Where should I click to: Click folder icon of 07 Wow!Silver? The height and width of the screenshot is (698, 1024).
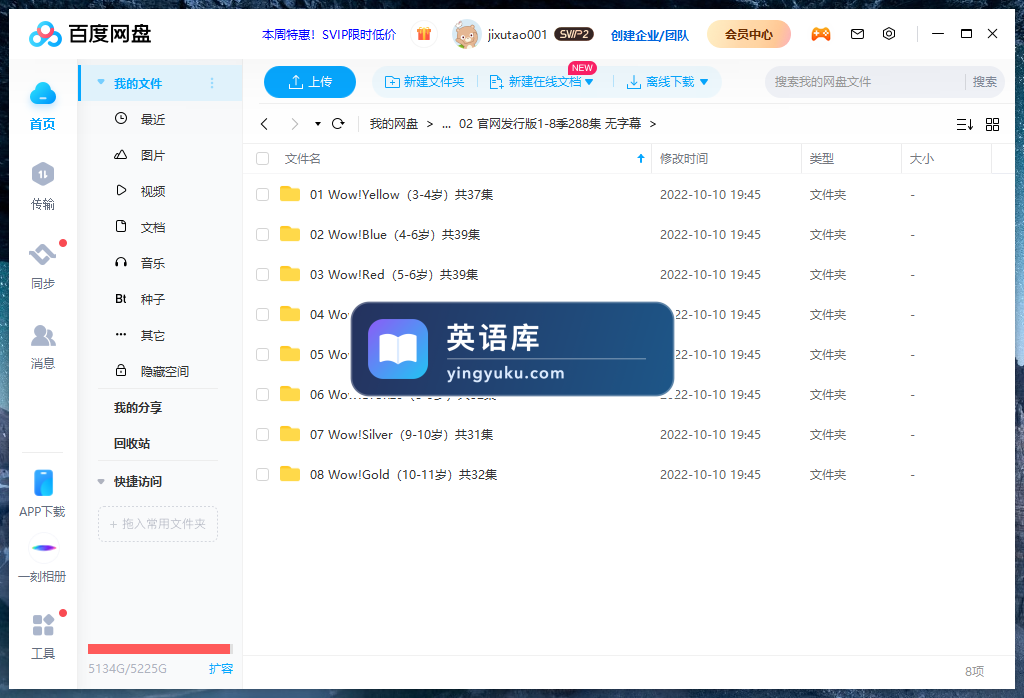coord(289,434)
